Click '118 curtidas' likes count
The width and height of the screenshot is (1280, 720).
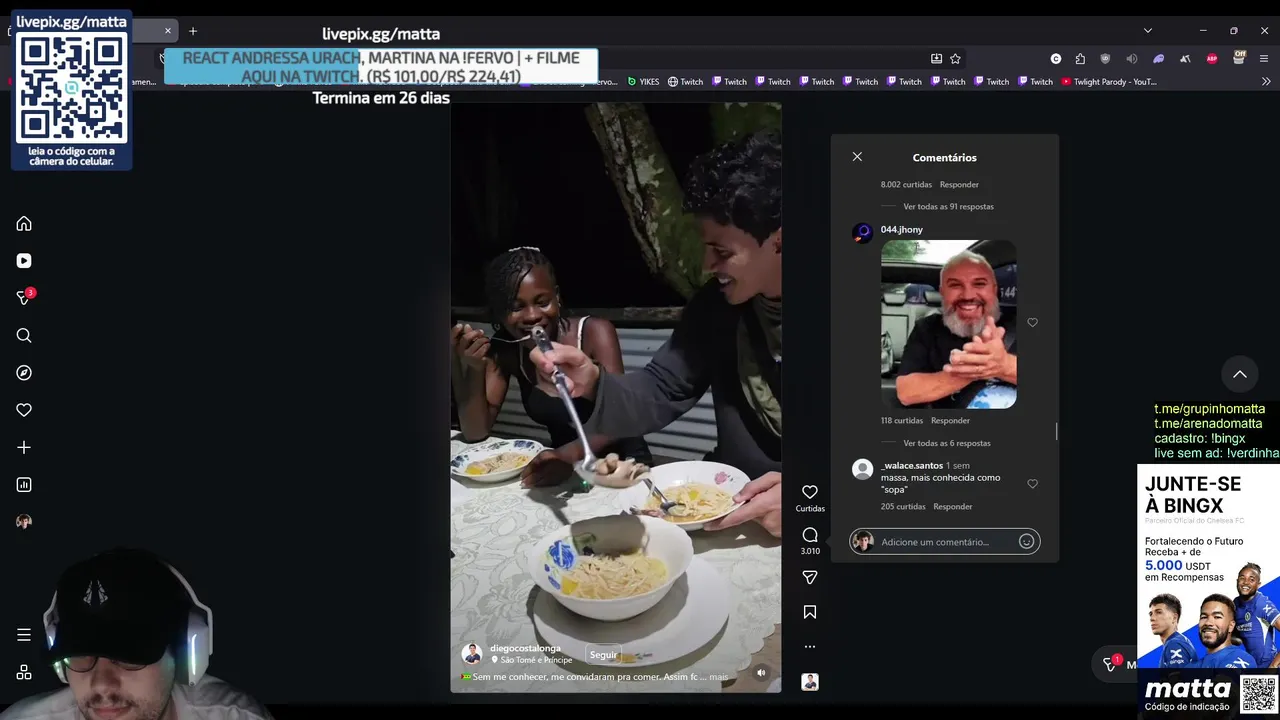click(902, 421)
